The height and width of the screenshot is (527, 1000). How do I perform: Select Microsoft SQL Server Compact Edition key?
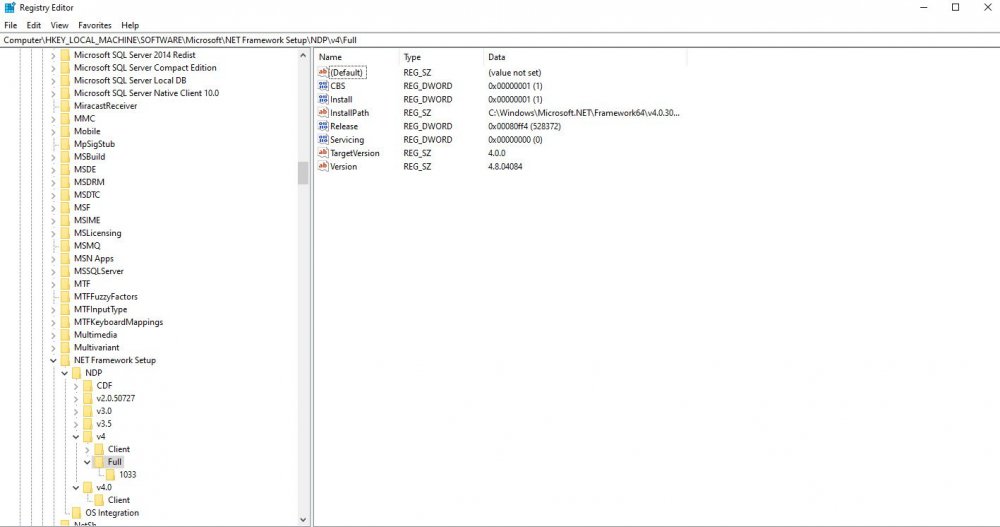[145, 68]
